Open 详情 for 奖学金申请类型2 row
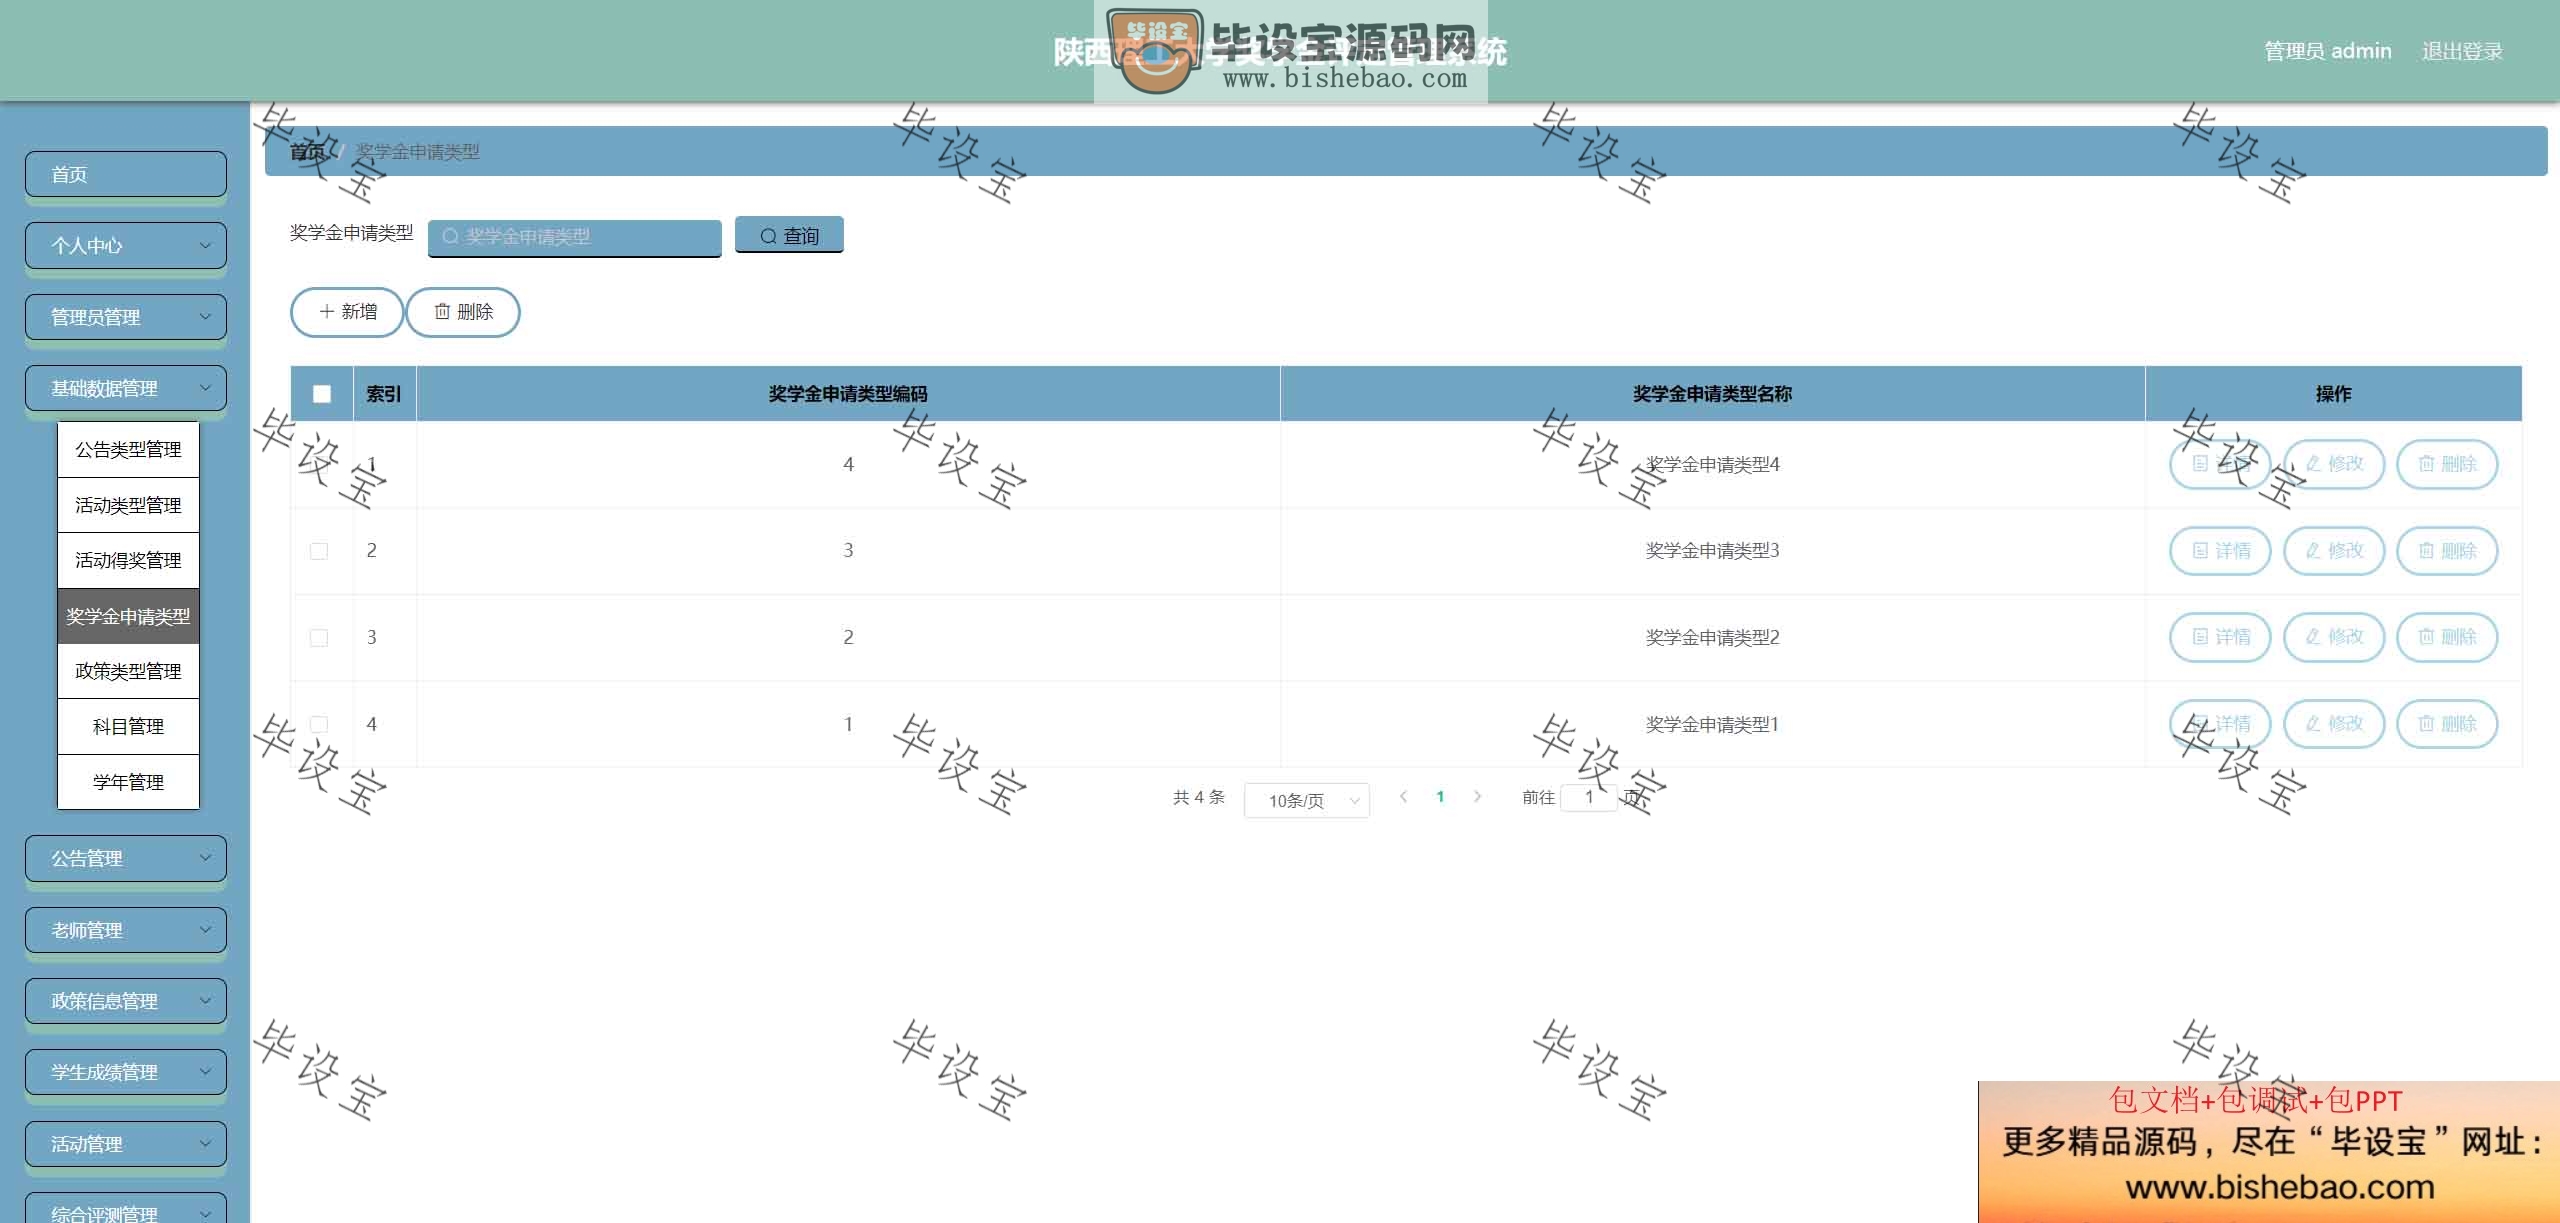2560x1223 pixels. click(x=2220, y=637)
